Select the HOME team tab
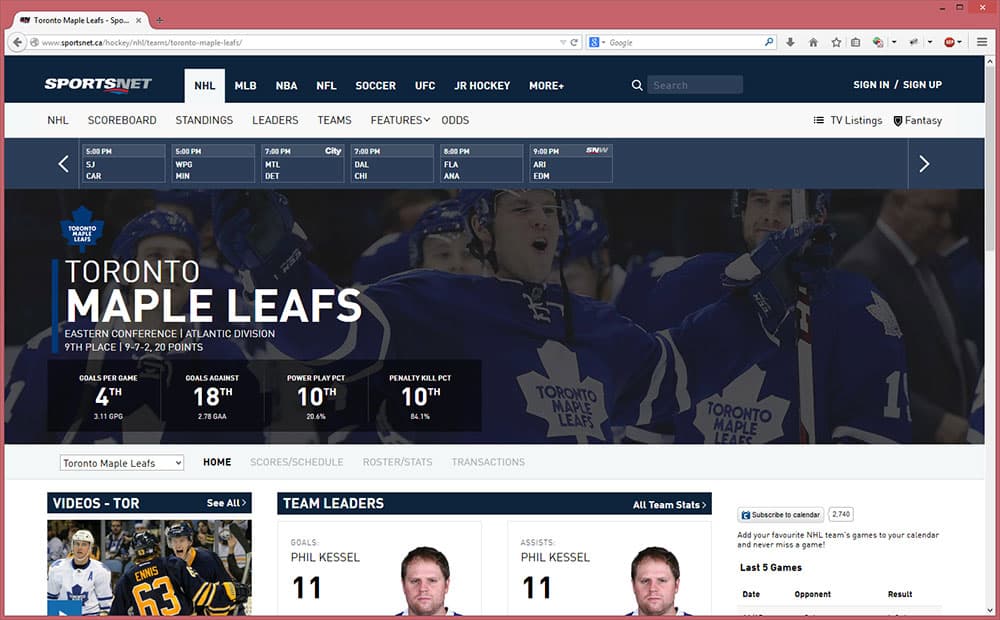The image size is (1000, 620). click(217, 462)
